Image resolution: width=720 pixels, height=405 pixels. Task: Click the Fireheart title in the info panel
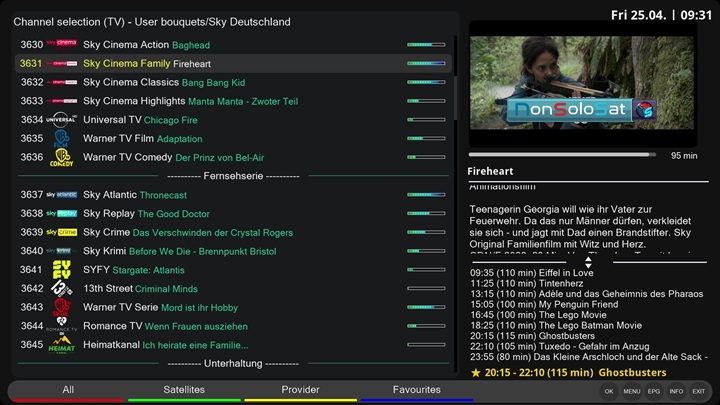point(490,171)
